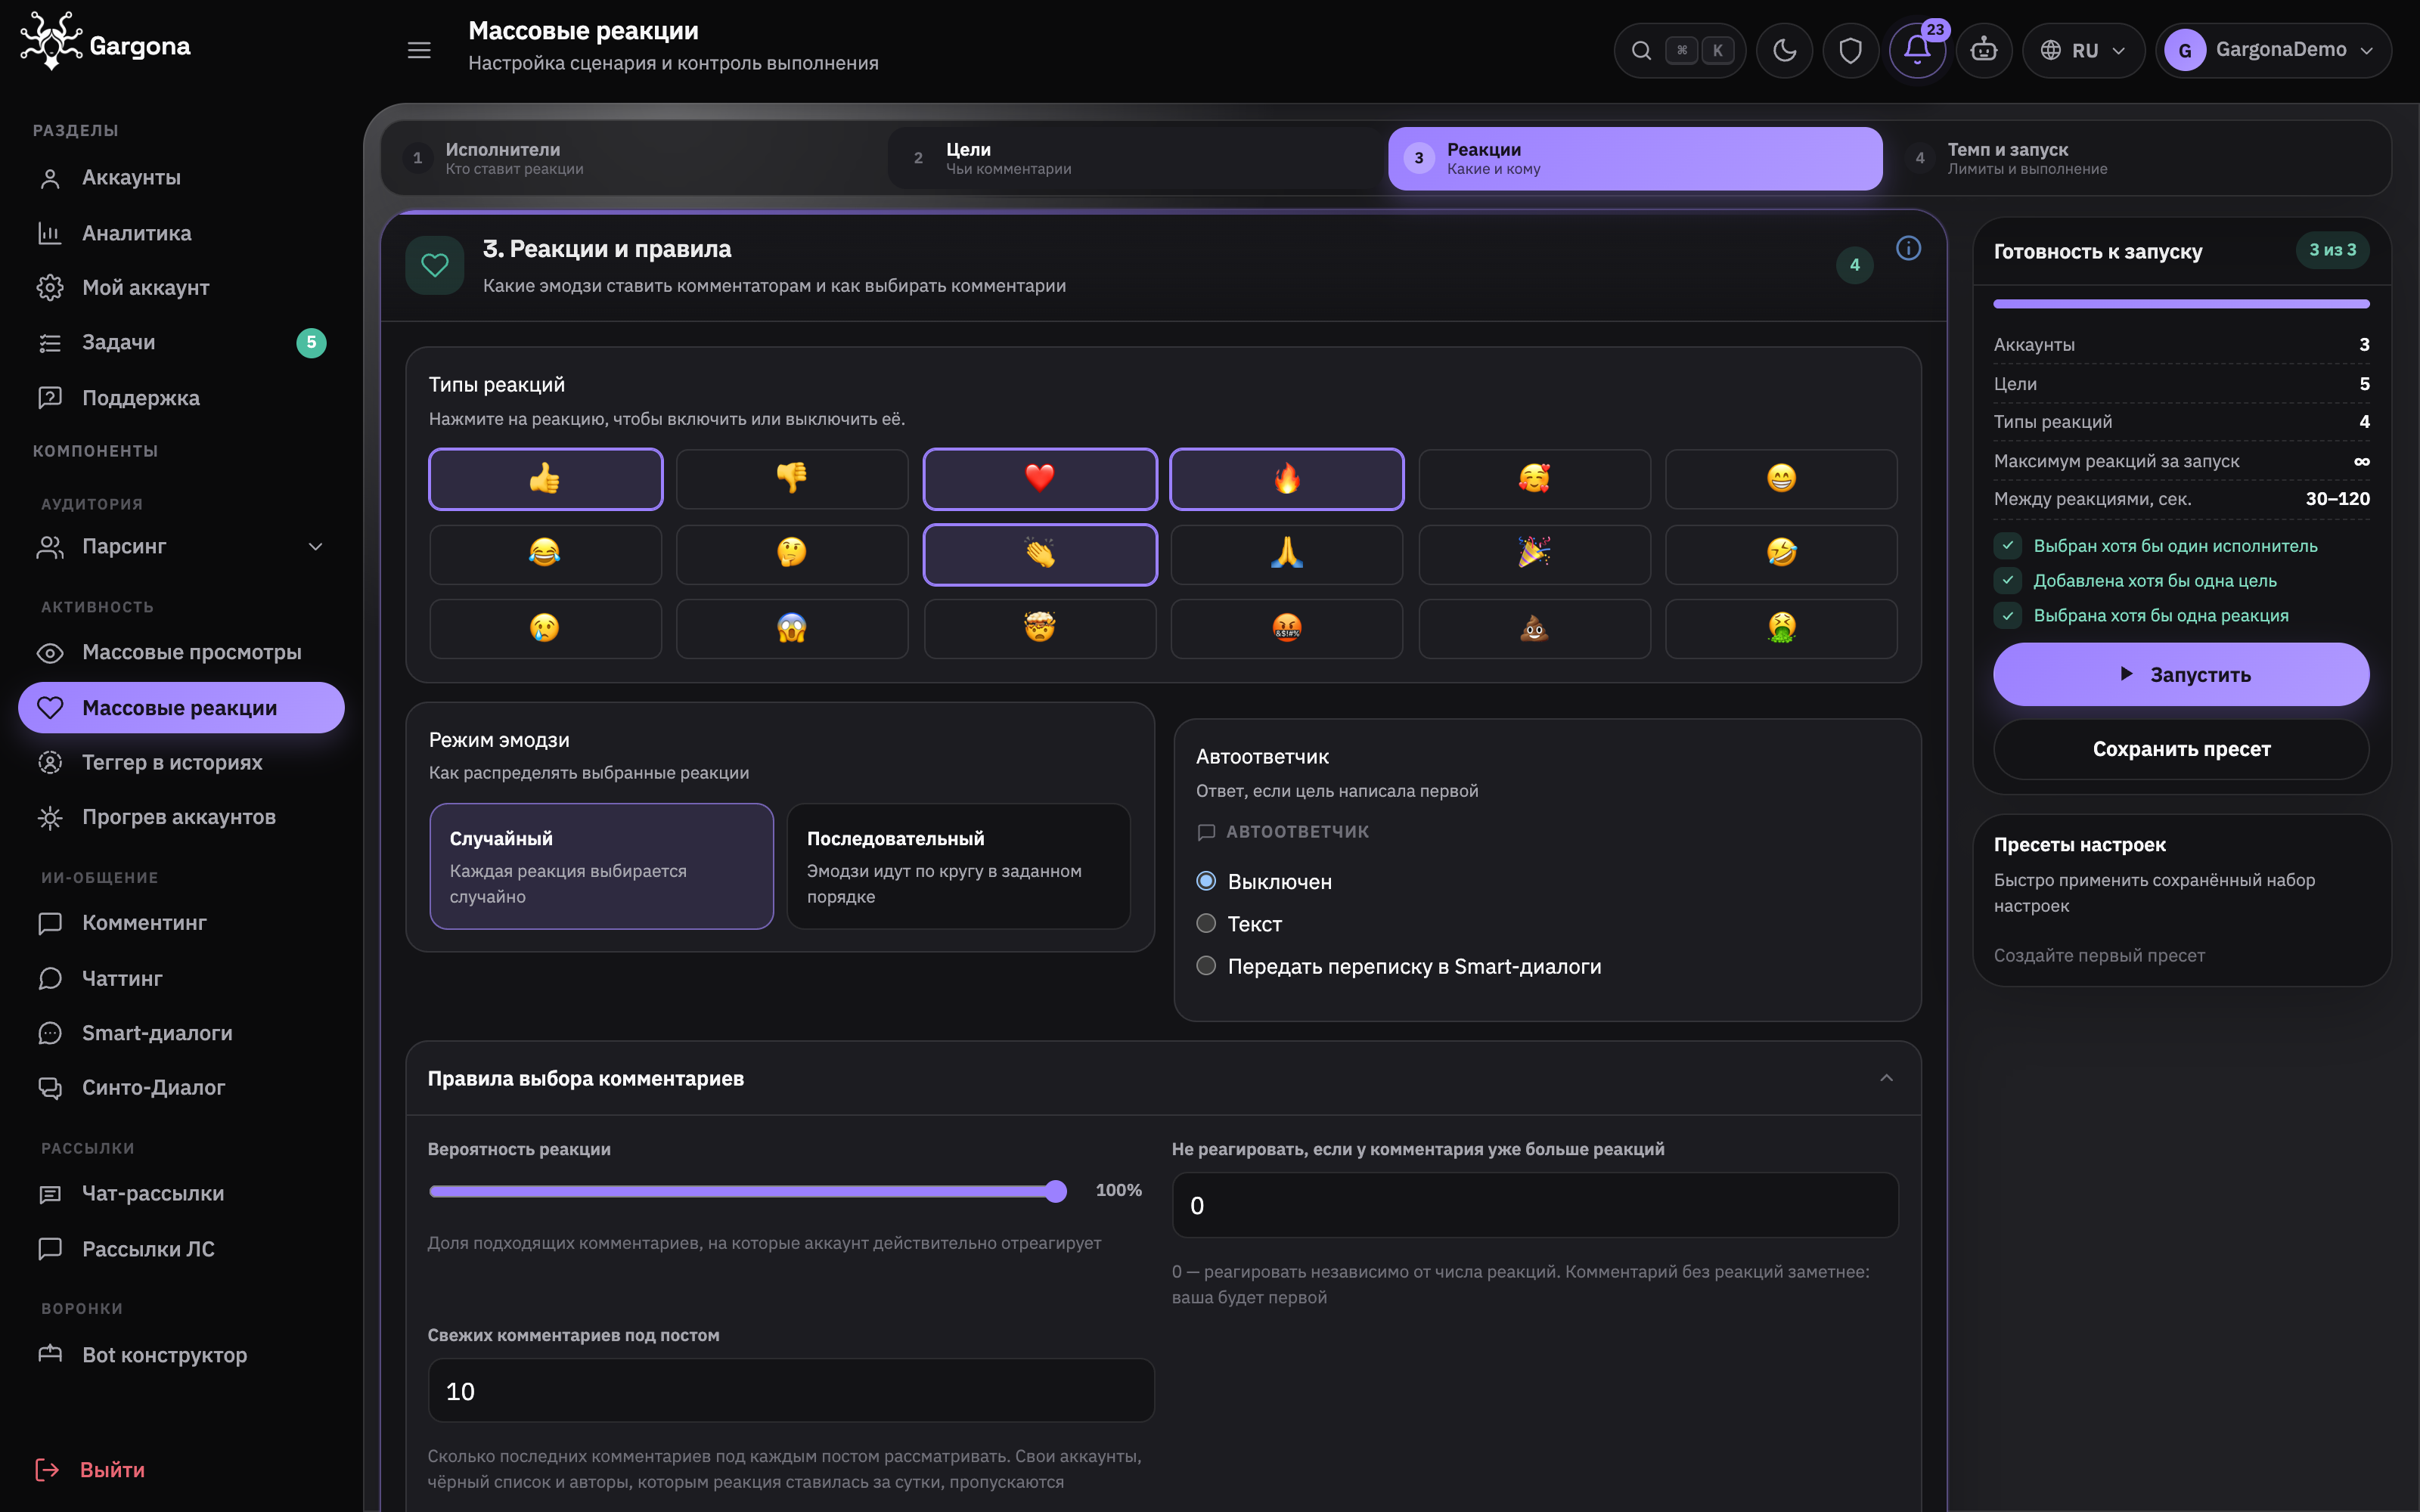Click the hamburger menu icon
This screenshot has height=1512, width=2420.
pos(419,50)
